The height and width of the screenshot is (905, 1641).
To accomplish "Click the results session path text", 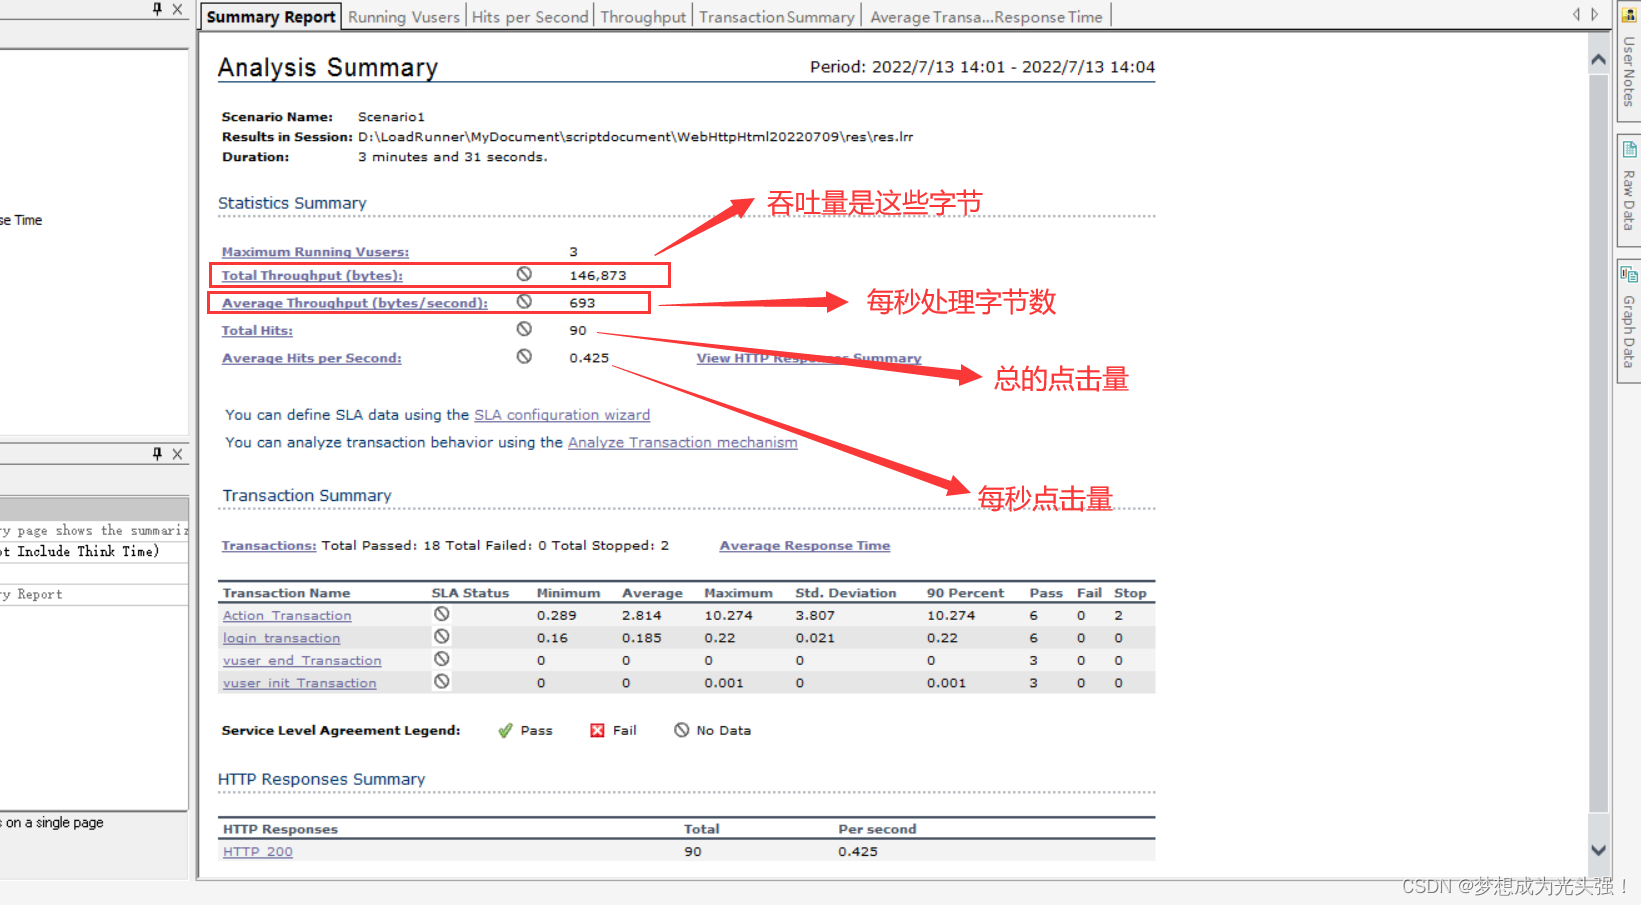I will click(x=636, y=137).
